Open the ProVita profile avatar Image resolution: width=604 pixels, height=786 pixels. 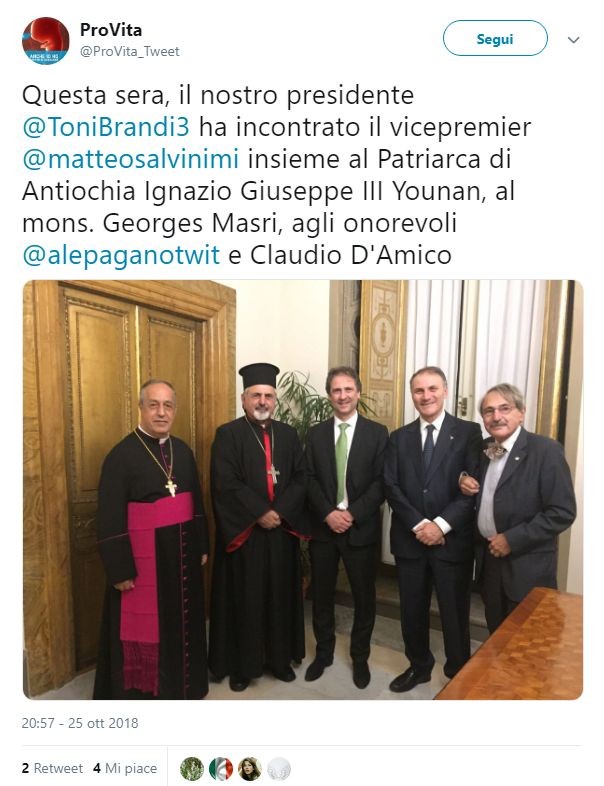(x=46, y=41)
